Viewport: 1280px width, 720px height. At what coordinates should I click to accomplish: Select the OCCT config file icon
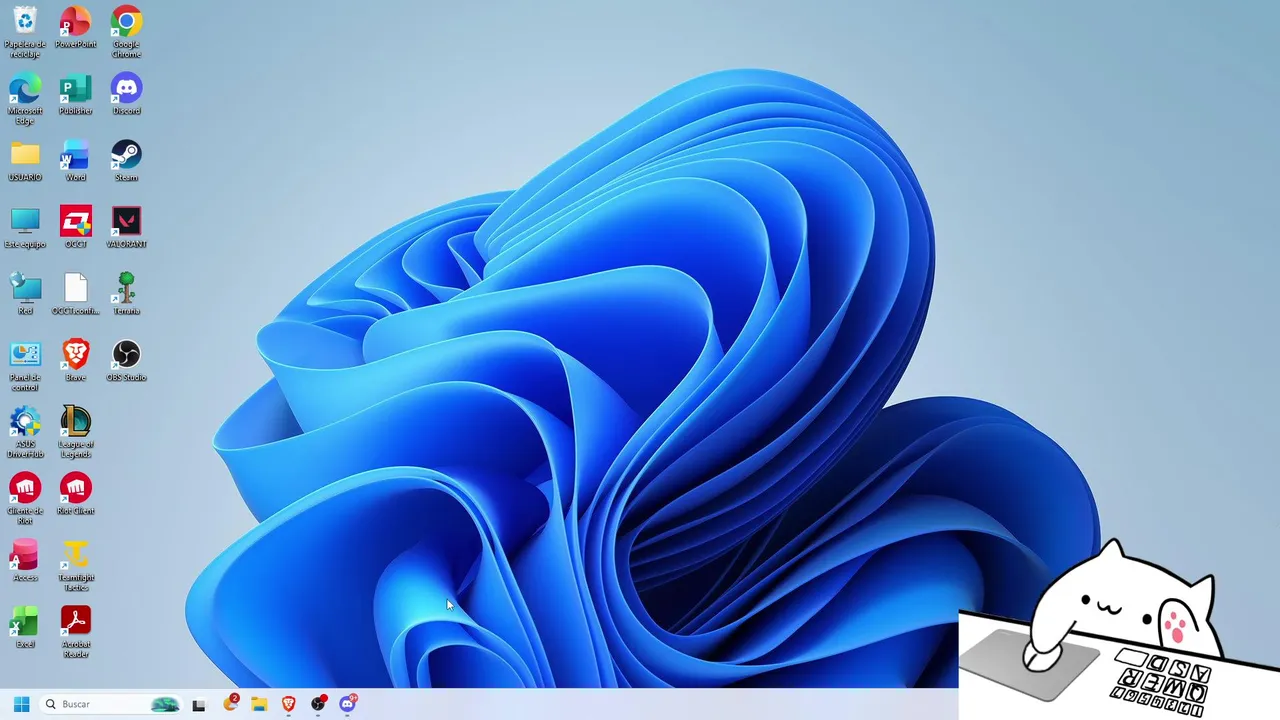tap(75, 294)
